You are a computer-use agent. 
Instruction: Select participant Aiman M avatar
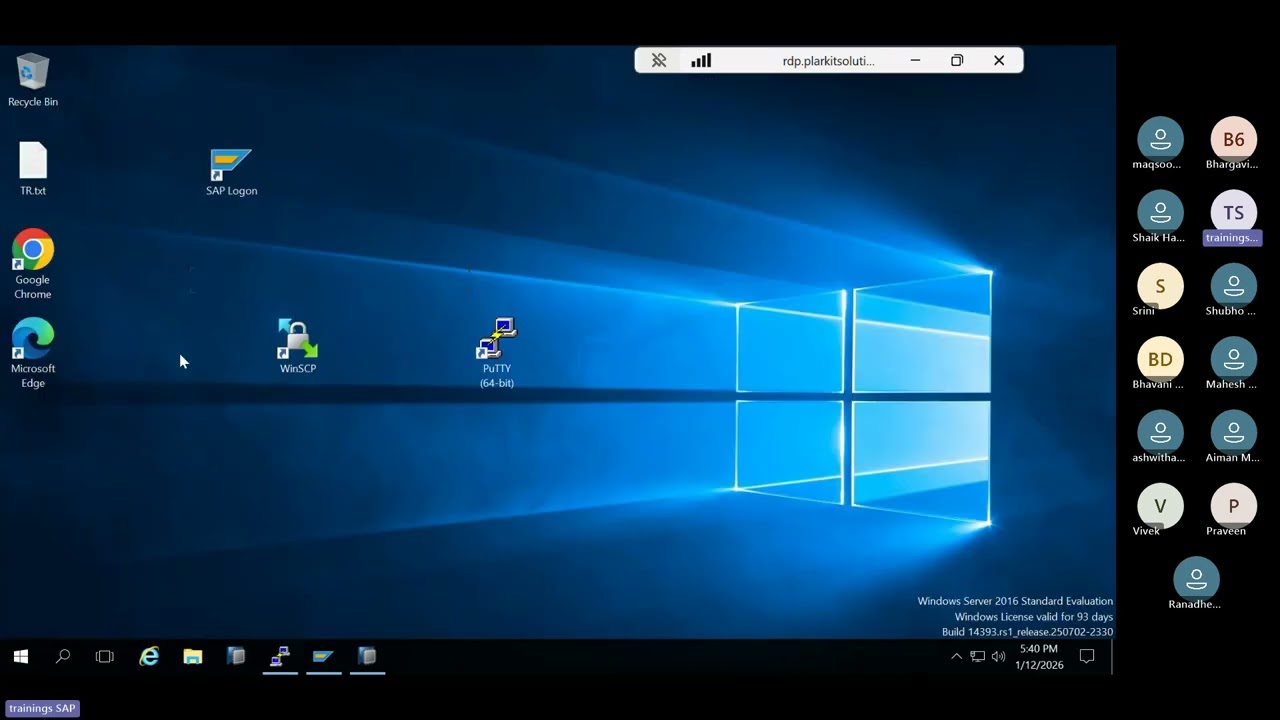pos(1233,433)
